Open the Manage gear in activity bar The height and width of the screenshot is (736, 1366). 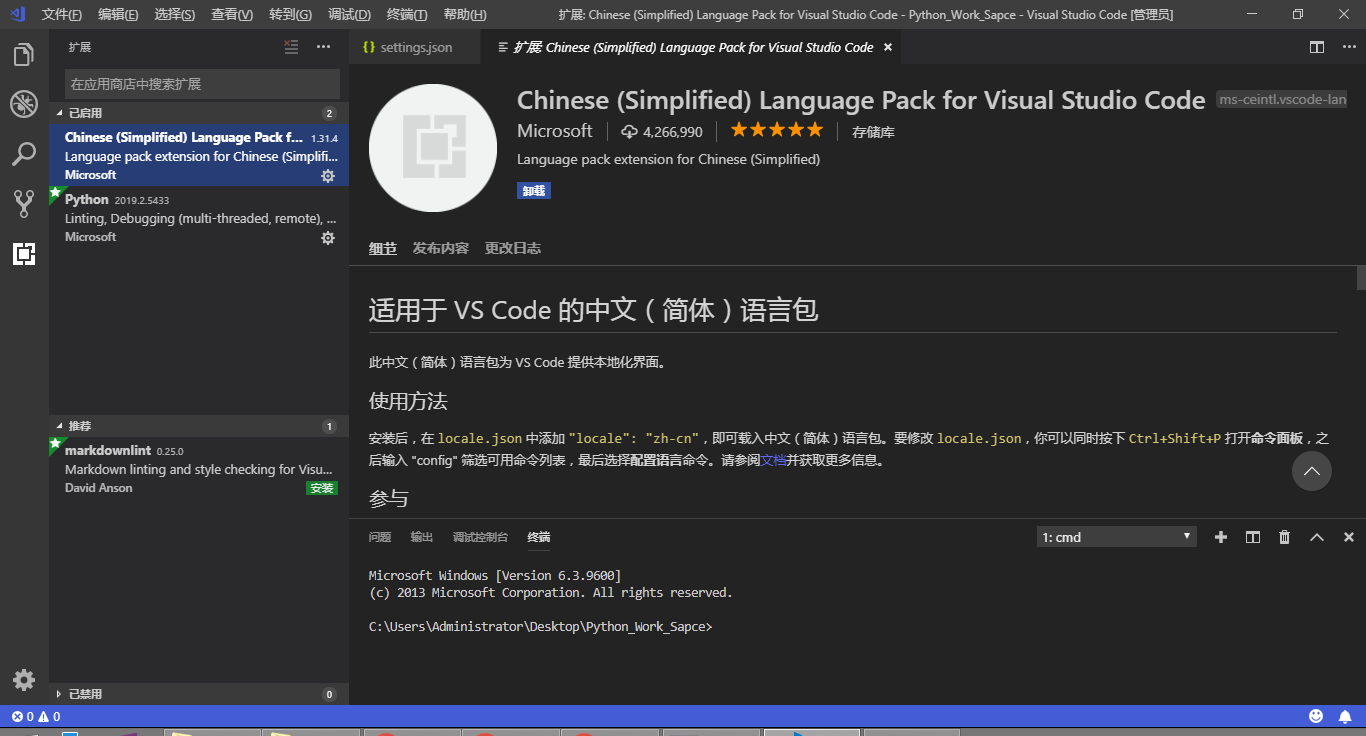(24, 680)
